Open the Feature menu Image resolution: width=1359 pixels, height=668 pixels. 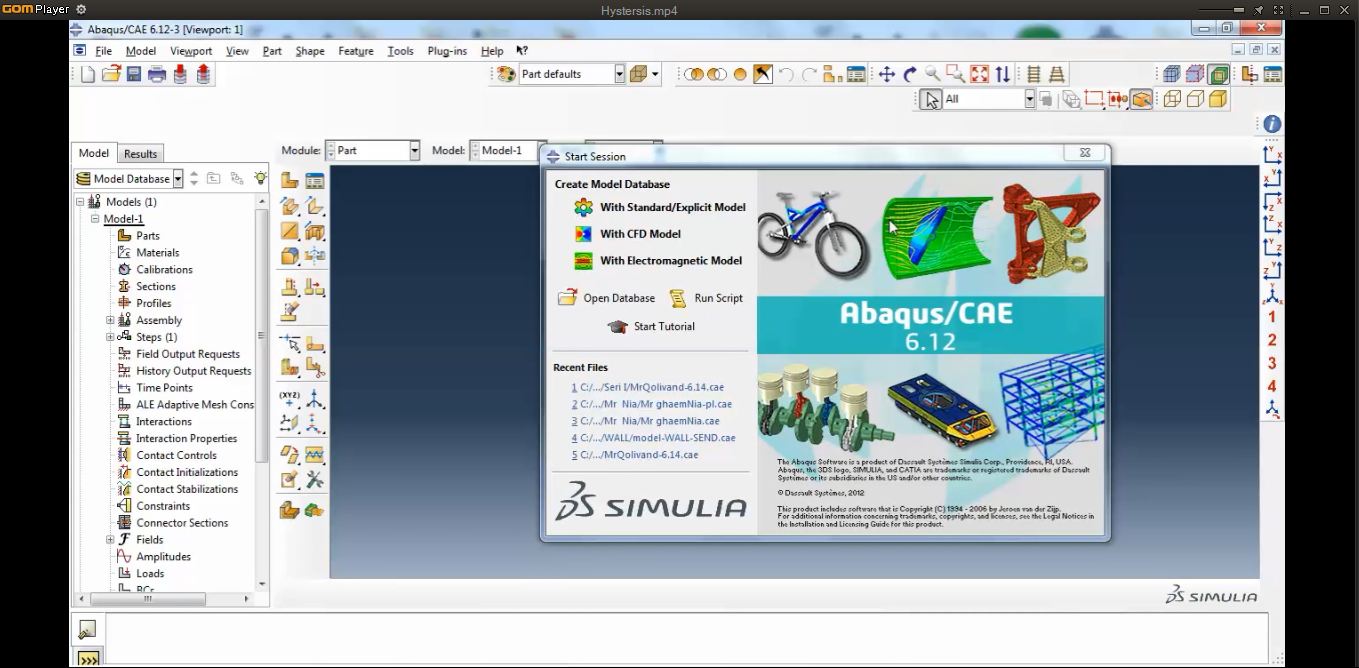(x=356, y=51)
